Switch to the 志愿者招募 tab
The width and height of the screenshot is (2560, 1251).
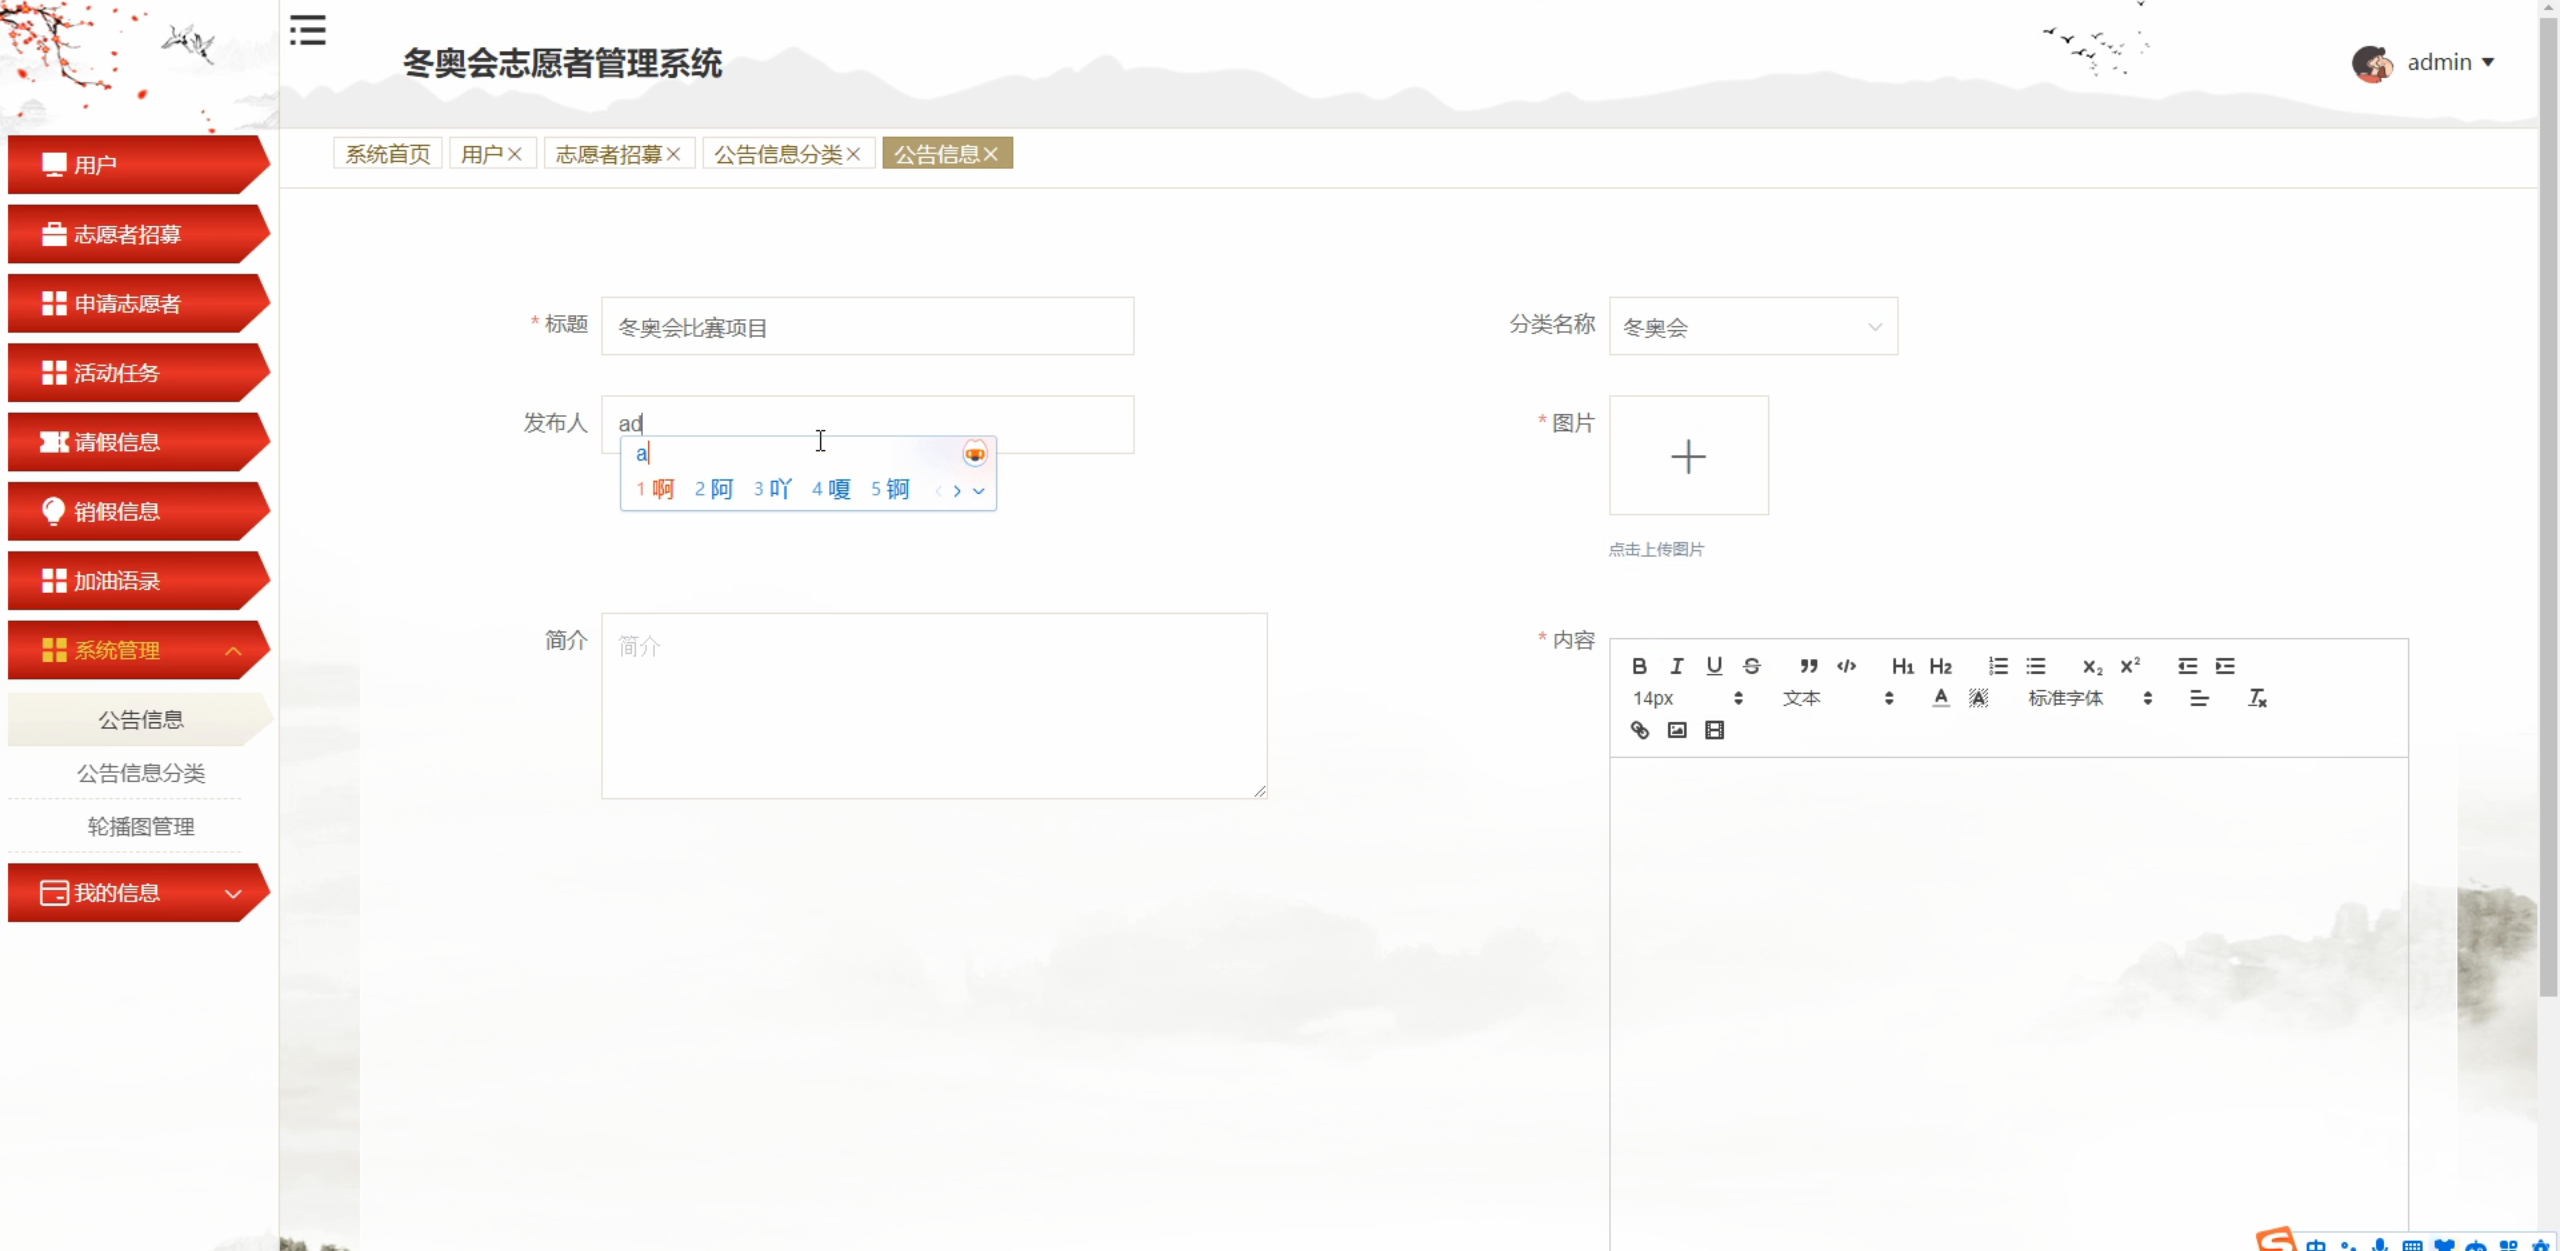click(608, 154)
